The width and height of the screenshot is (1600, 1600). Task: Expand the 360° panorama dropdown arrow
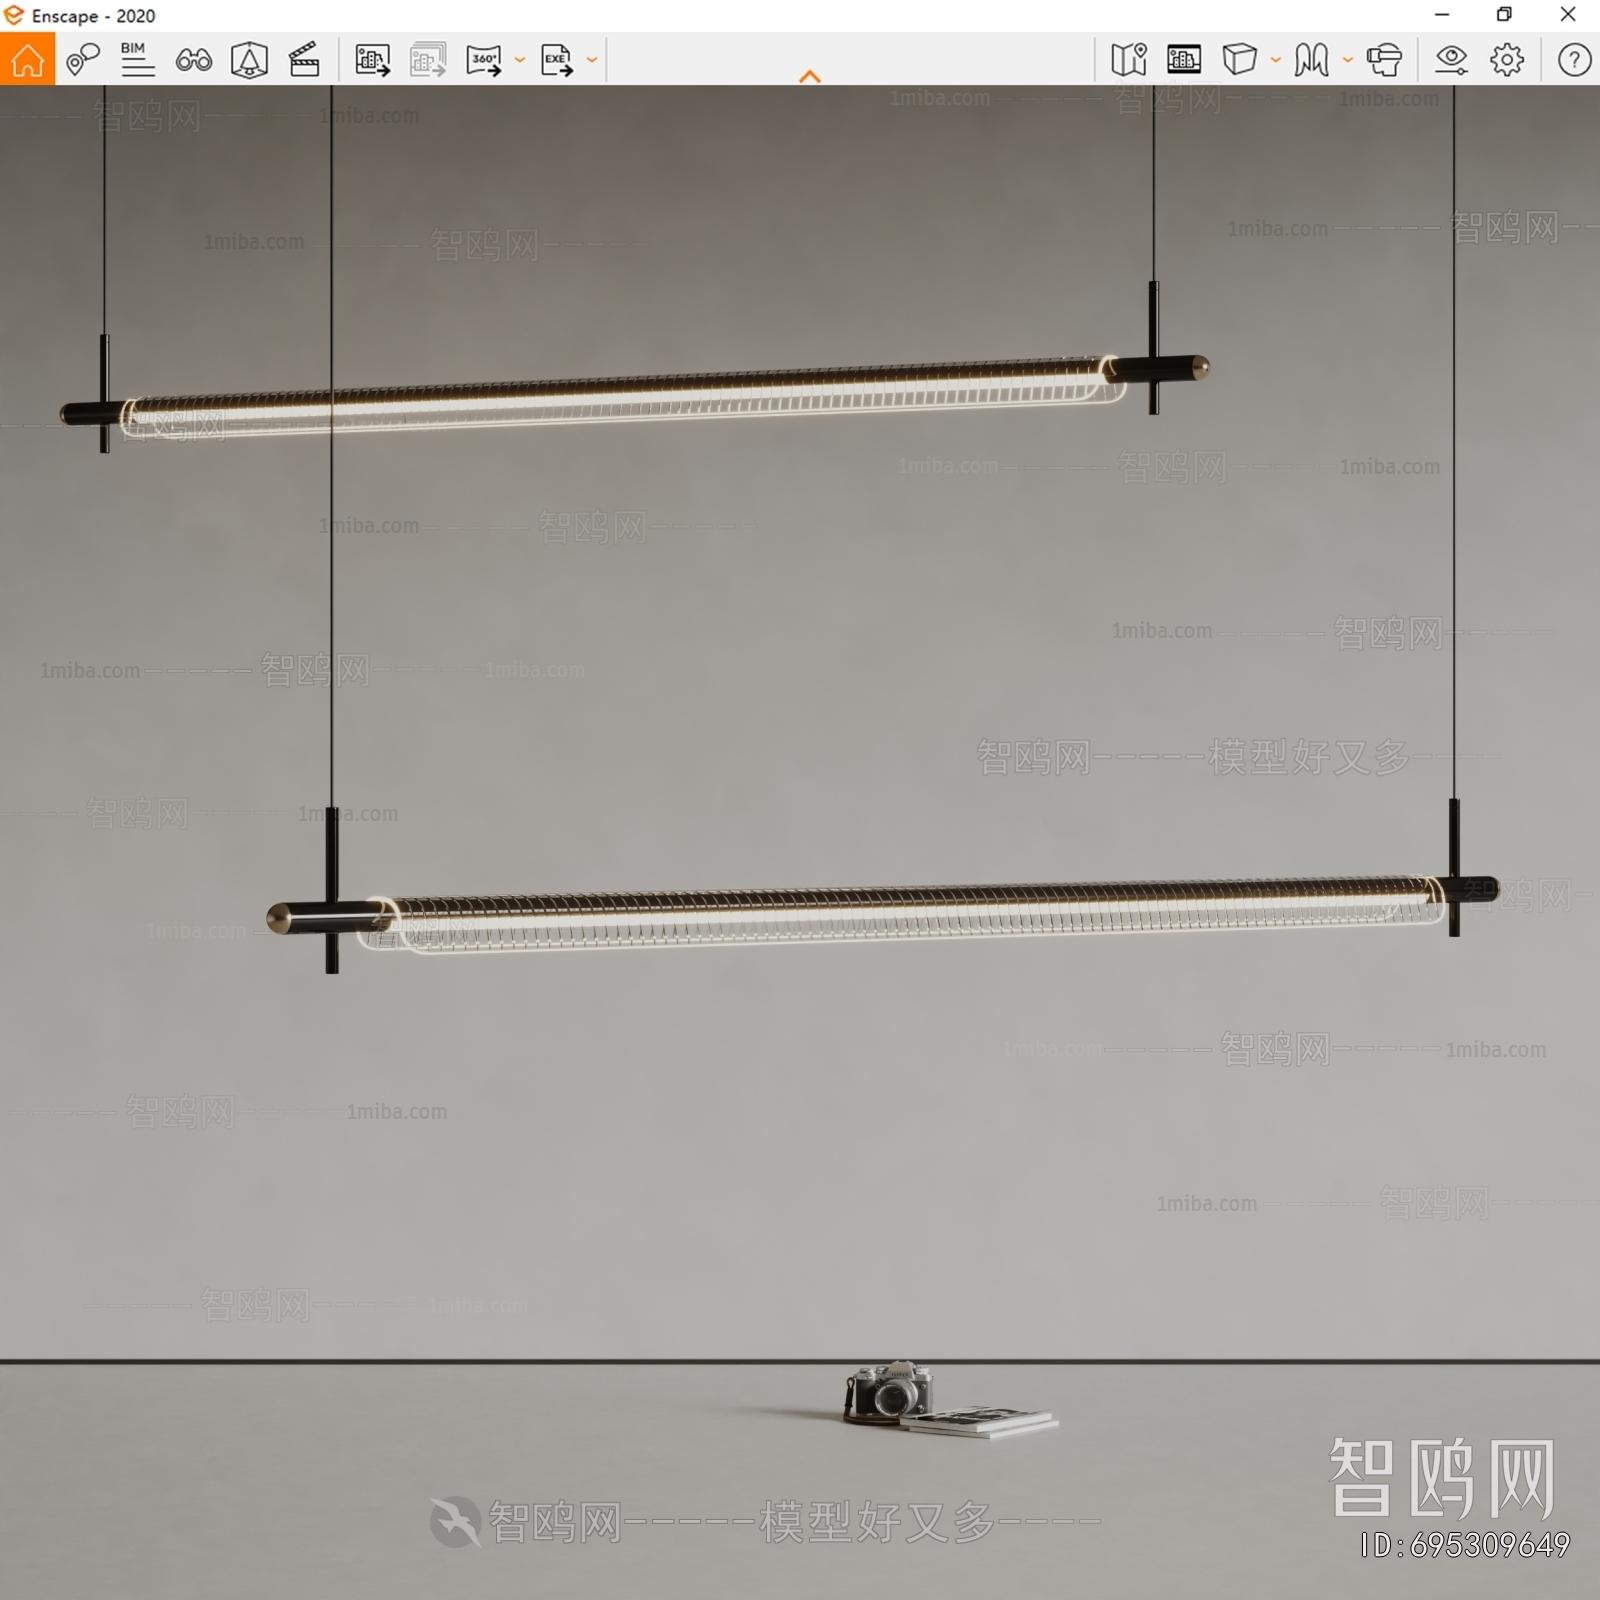pyautogui.click(x=520, y=60)
